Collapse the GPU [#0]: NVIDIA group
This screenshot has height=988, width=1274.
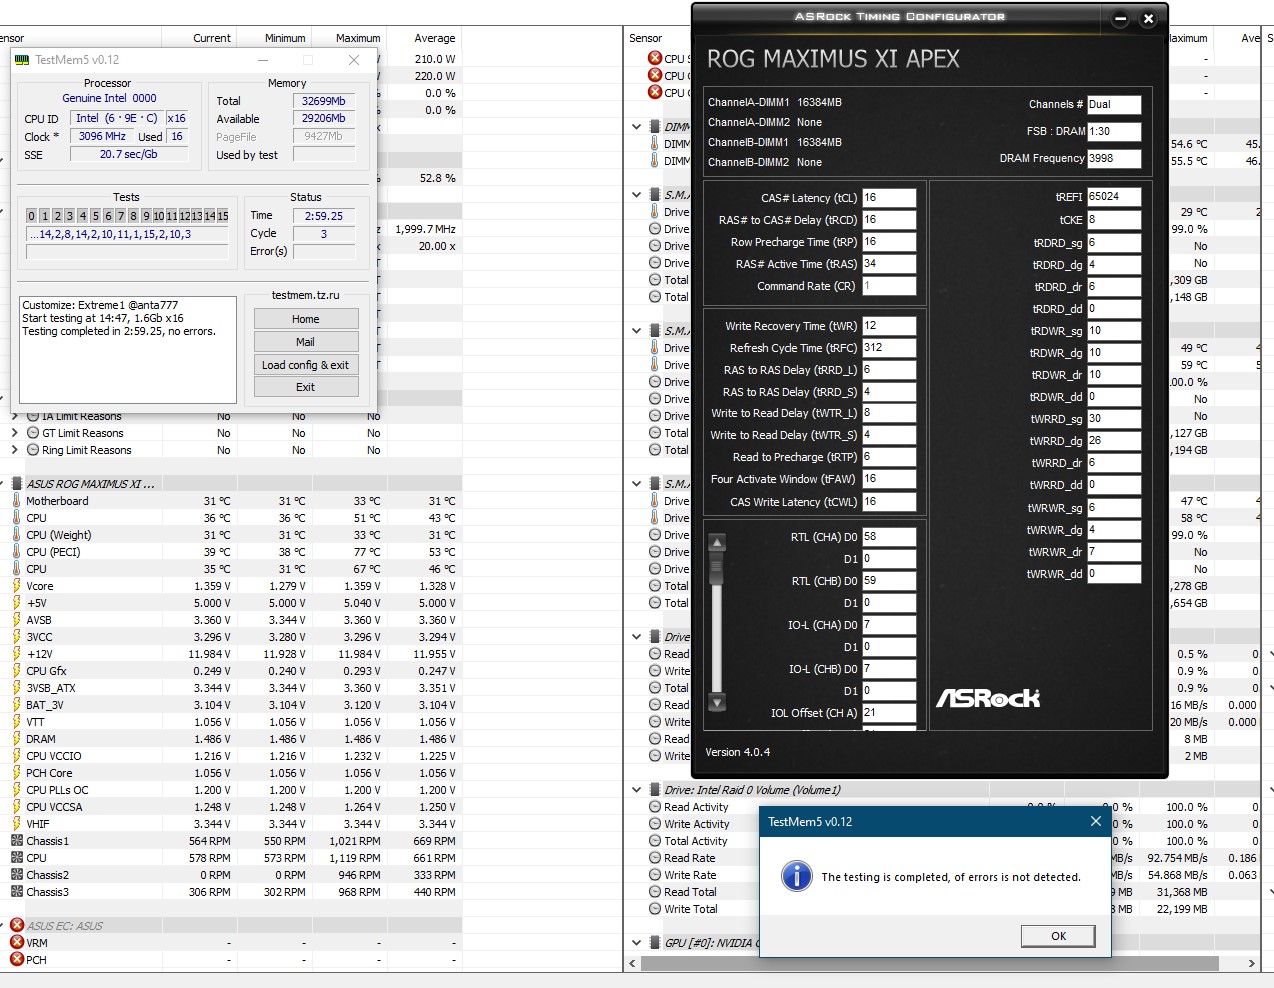[637, 943]
